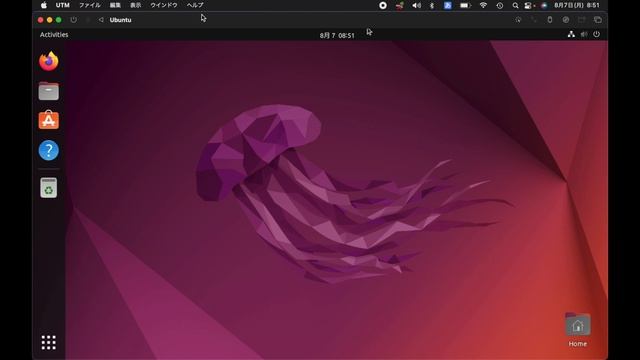The width and height of the screenshot is (640, 360).
Task: Open the UTM menu in menu bar
Action: pyautogui.click(x=62, y=5)
